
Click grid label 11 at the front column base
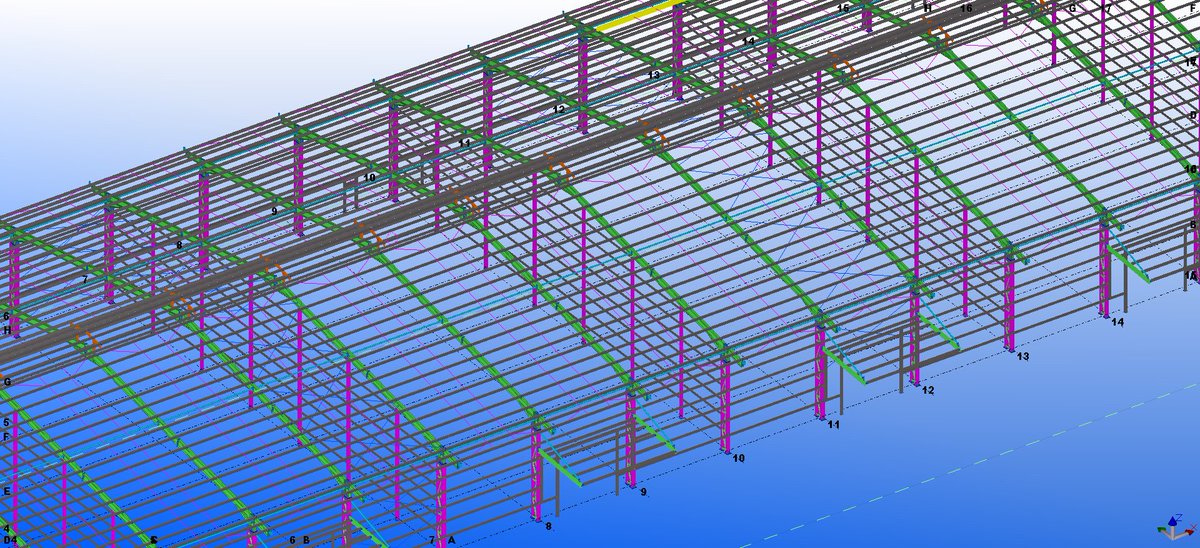833,425
